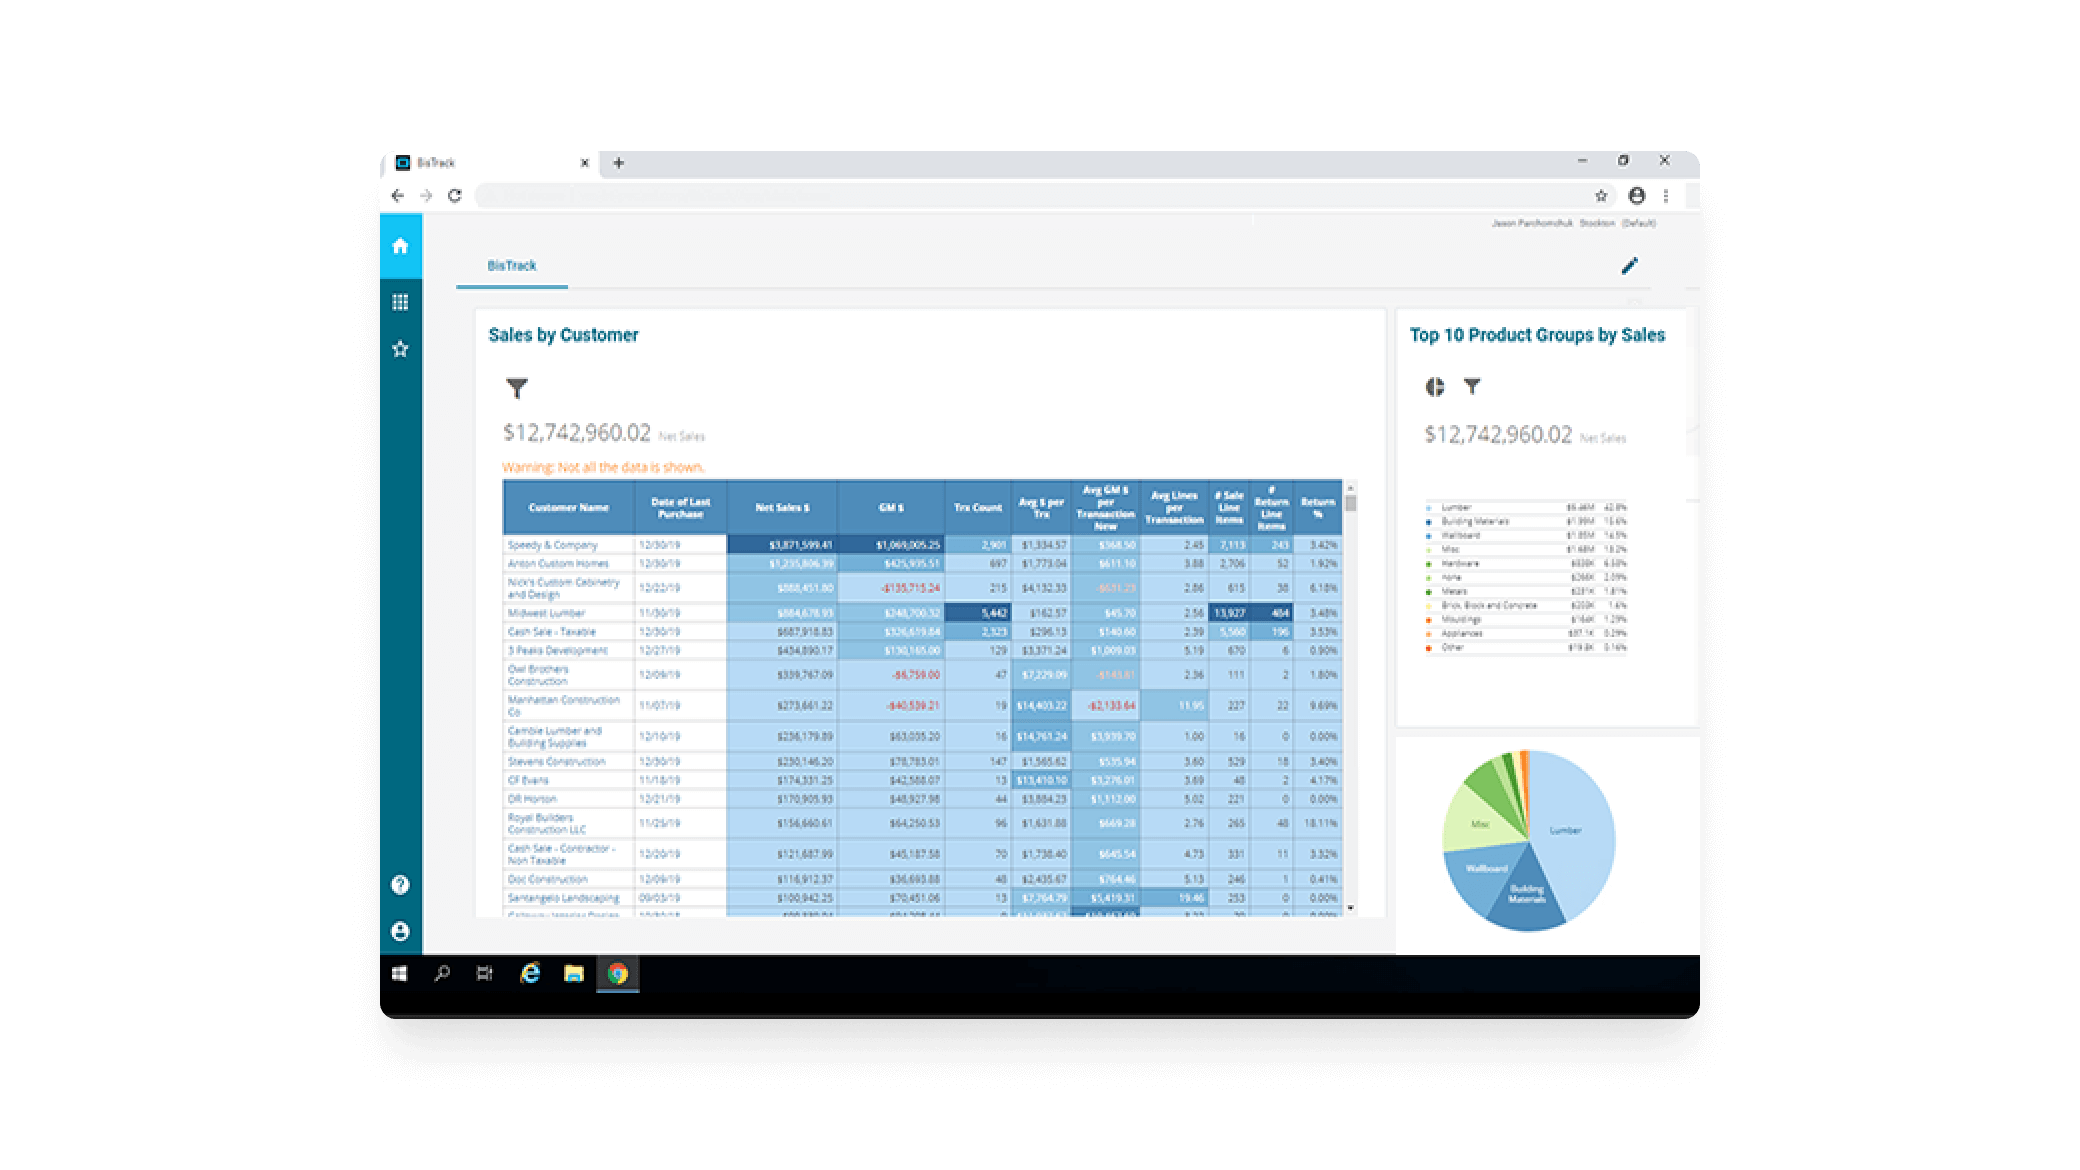Viewport: 2080px width, 1170px height.
Task: Select 3 Peaks Development row
Action: click(921, 651)
